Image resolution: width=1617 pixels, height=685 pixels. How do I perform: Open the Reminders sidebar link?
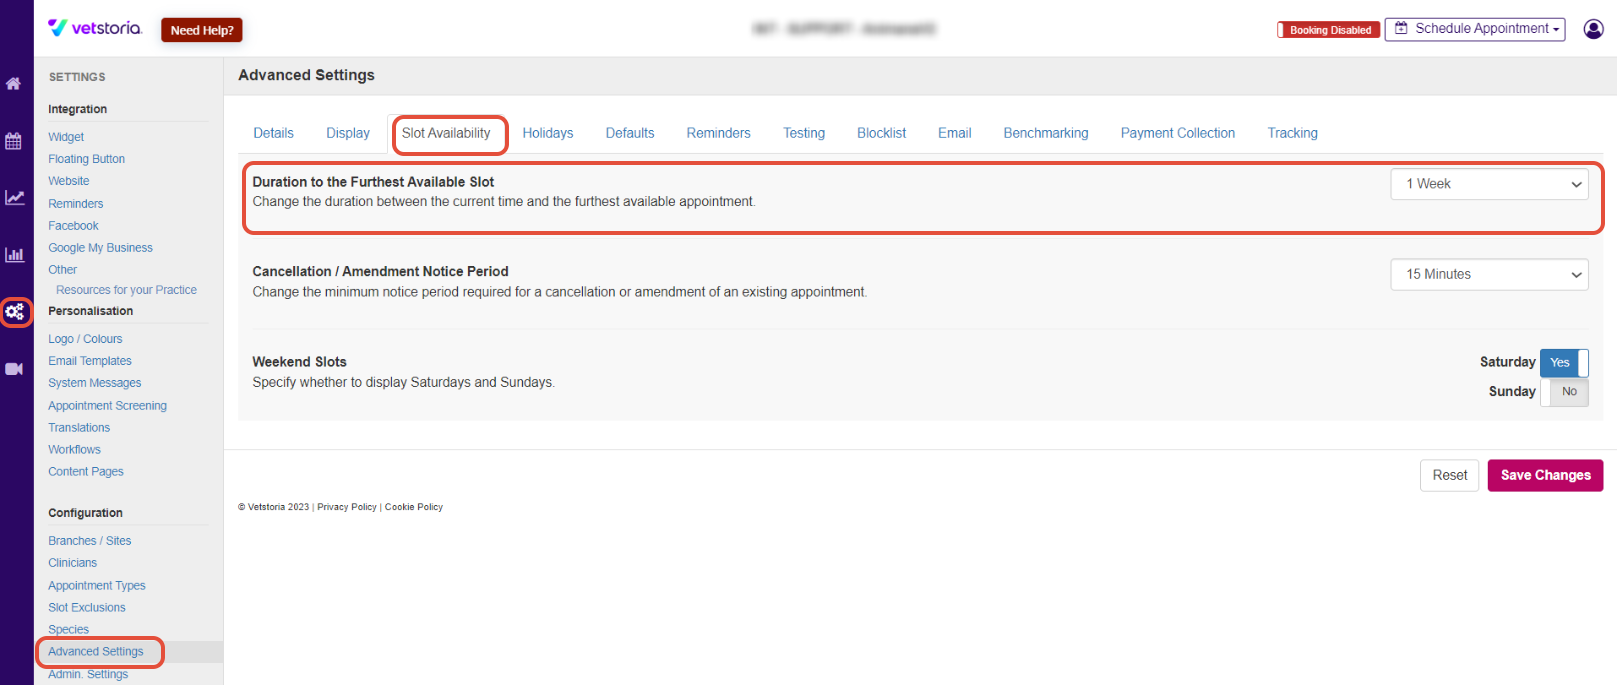[x=76, y=204]
